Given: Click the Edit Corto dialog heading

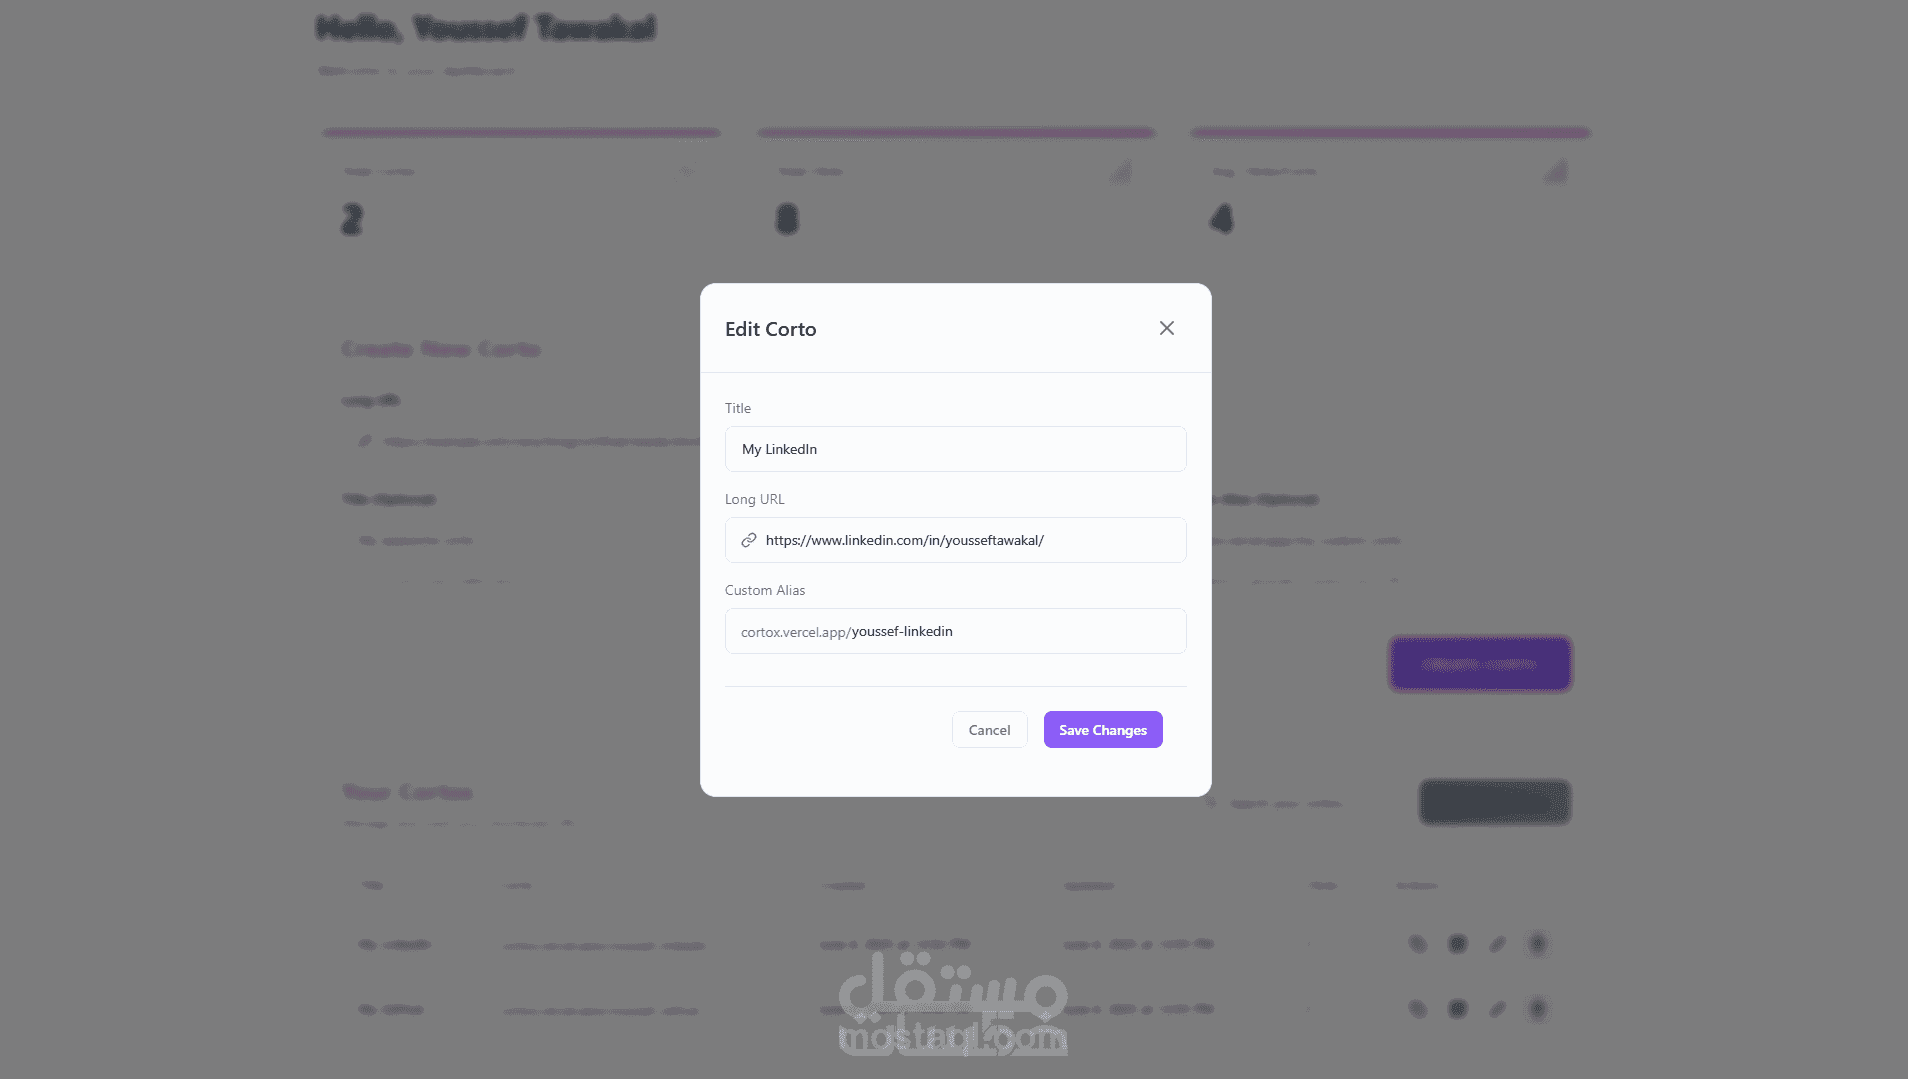Looking at the screenshot, I should [770, 329].
